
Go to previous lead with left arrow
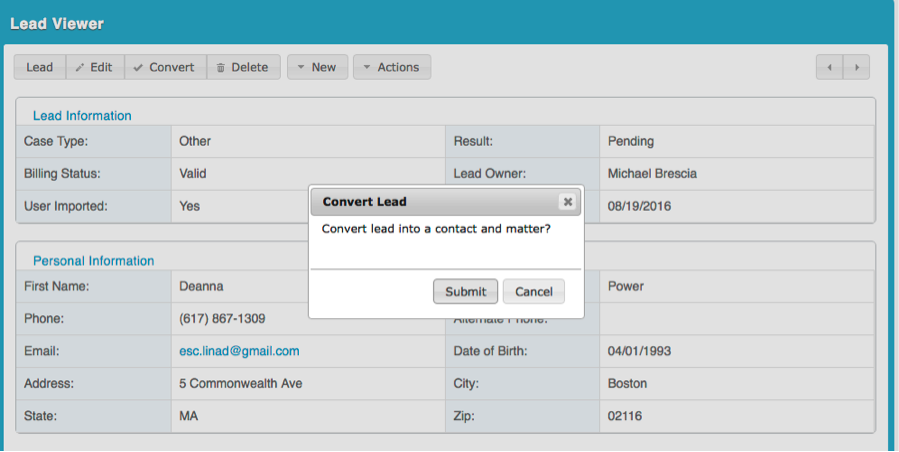tap(830, 67)
